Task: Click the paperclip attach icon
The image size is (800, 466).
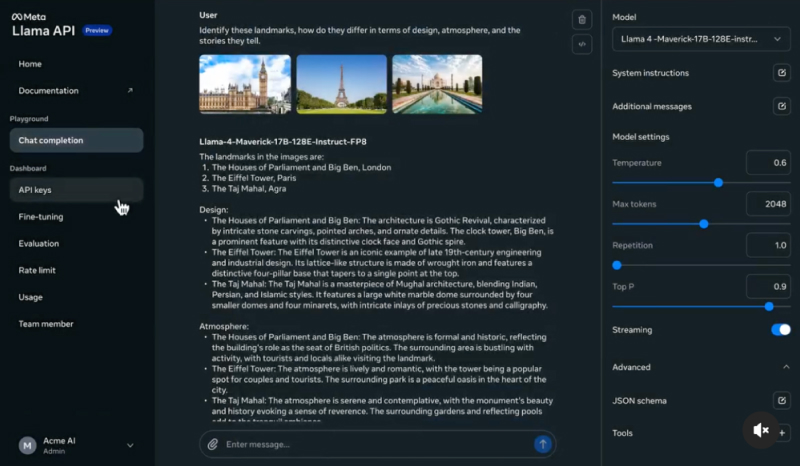Action: pos(213,445)
